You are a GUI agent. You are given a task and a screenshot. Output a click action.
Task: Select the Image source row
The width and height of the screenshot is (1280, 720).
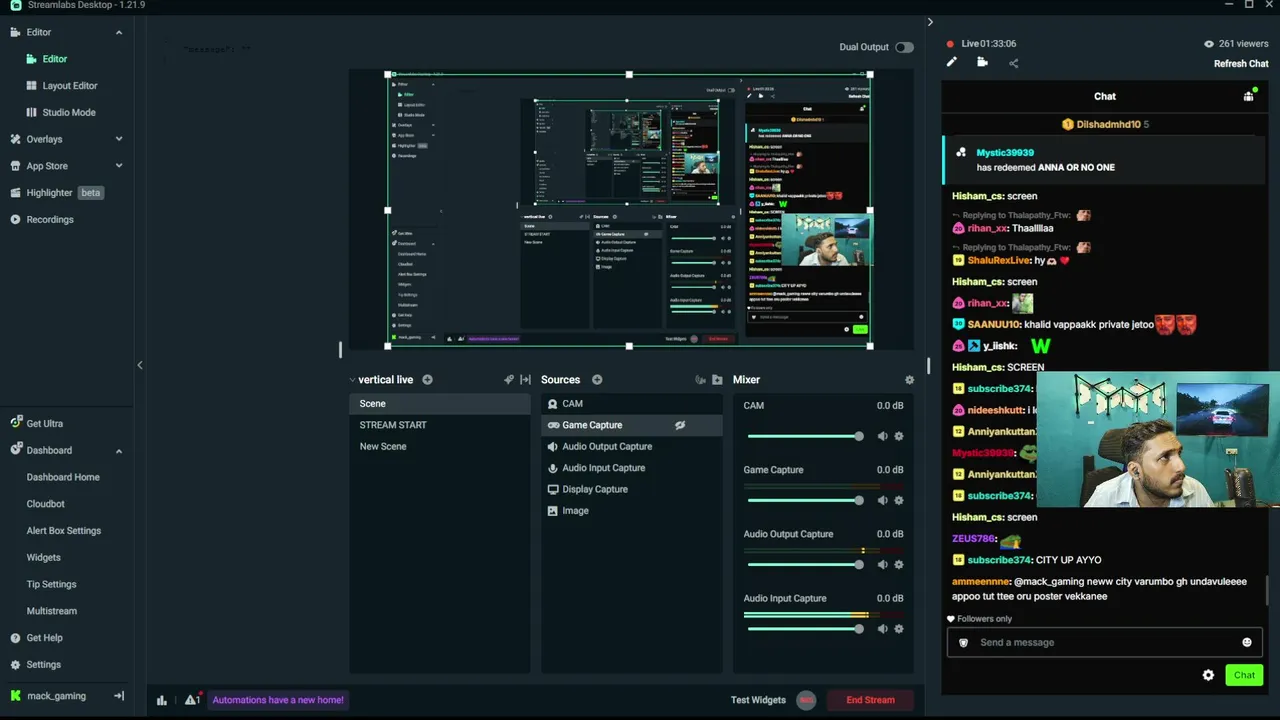632,511
